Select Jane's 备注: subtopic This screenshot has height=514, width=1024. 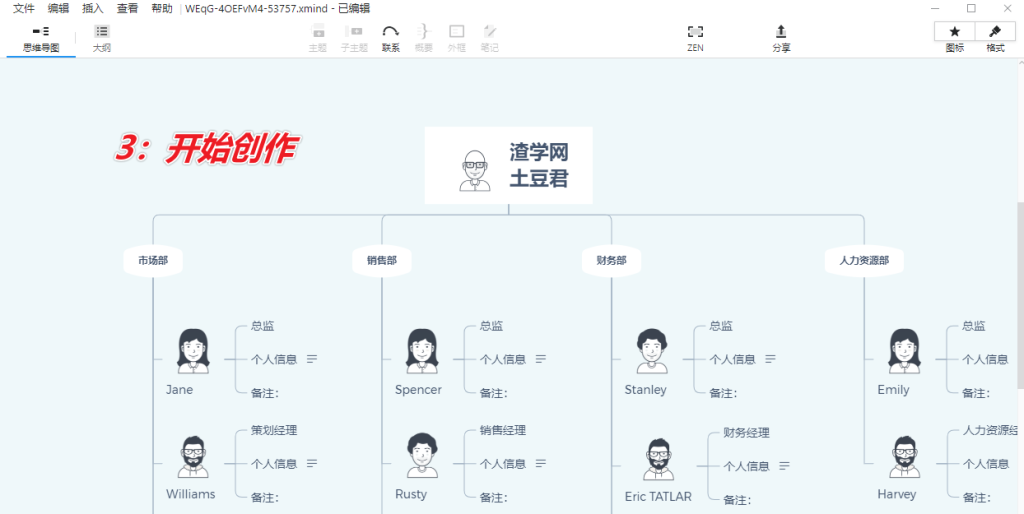(x=265, y=393)
